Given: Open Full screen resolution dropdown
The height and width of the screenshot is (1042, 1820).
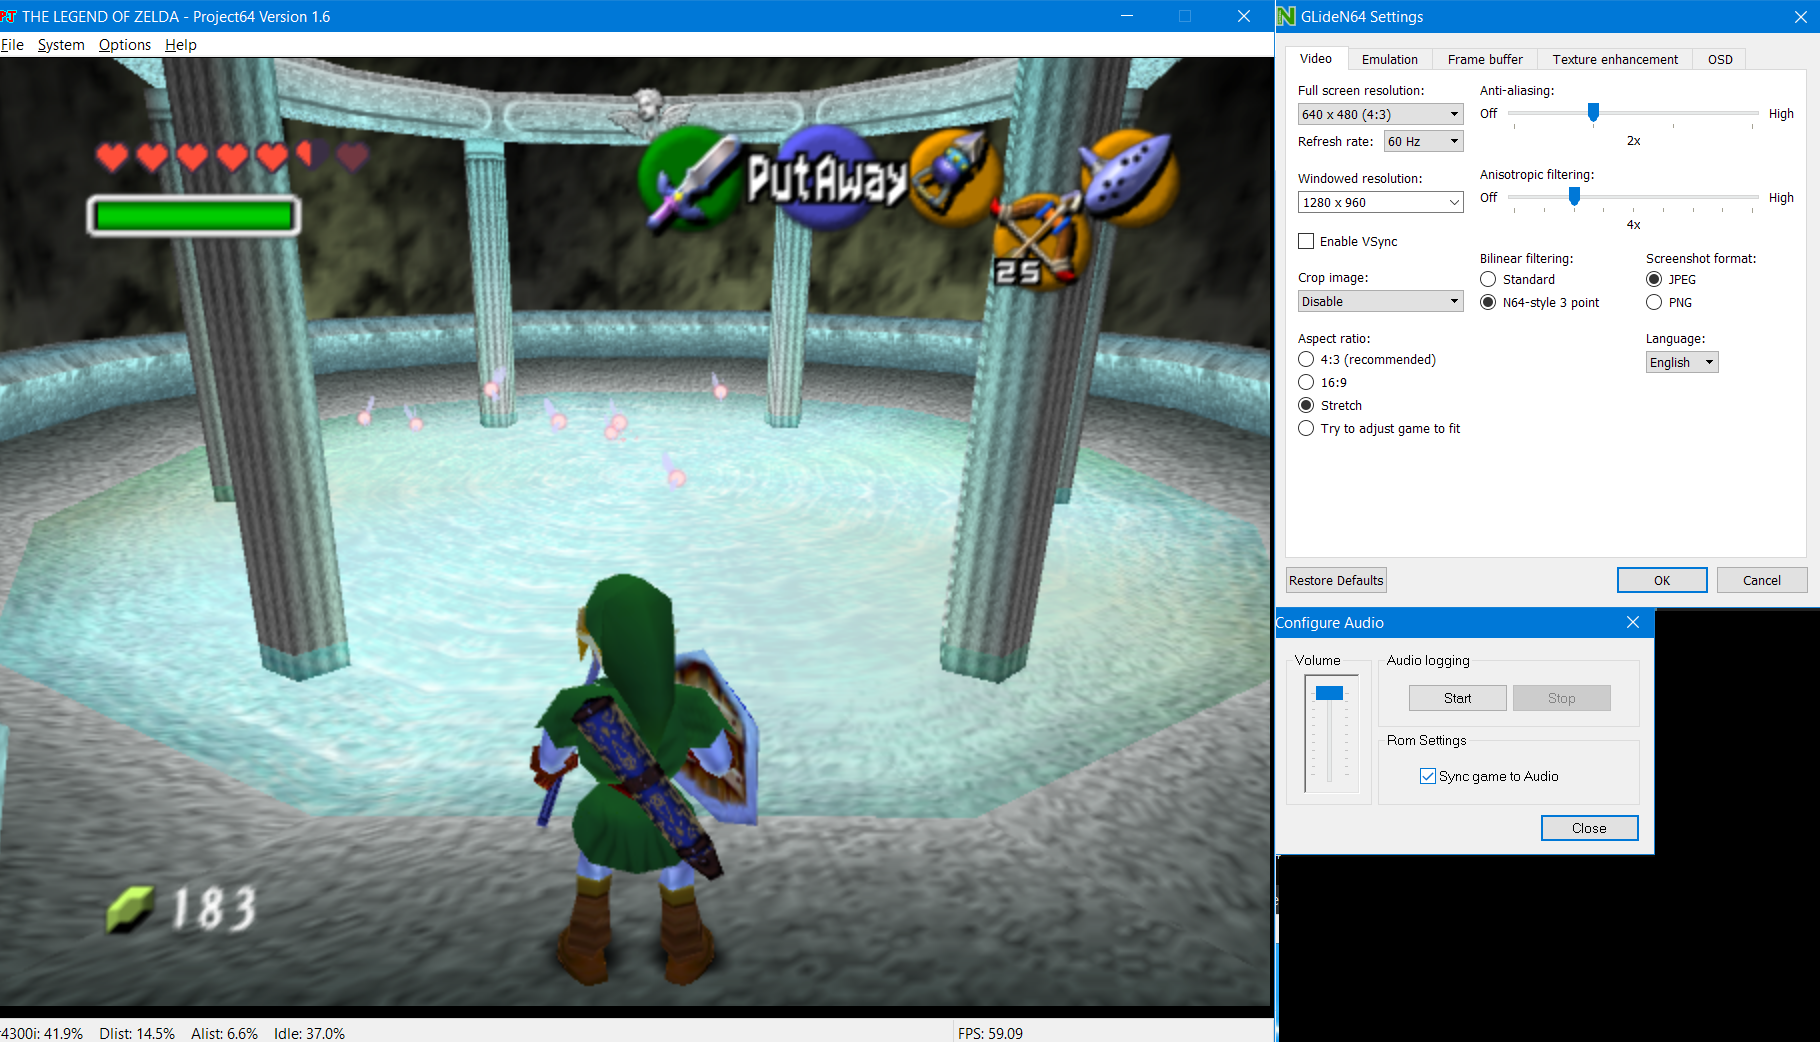Looking at the screenshot, I should [x=1380, y=114].
